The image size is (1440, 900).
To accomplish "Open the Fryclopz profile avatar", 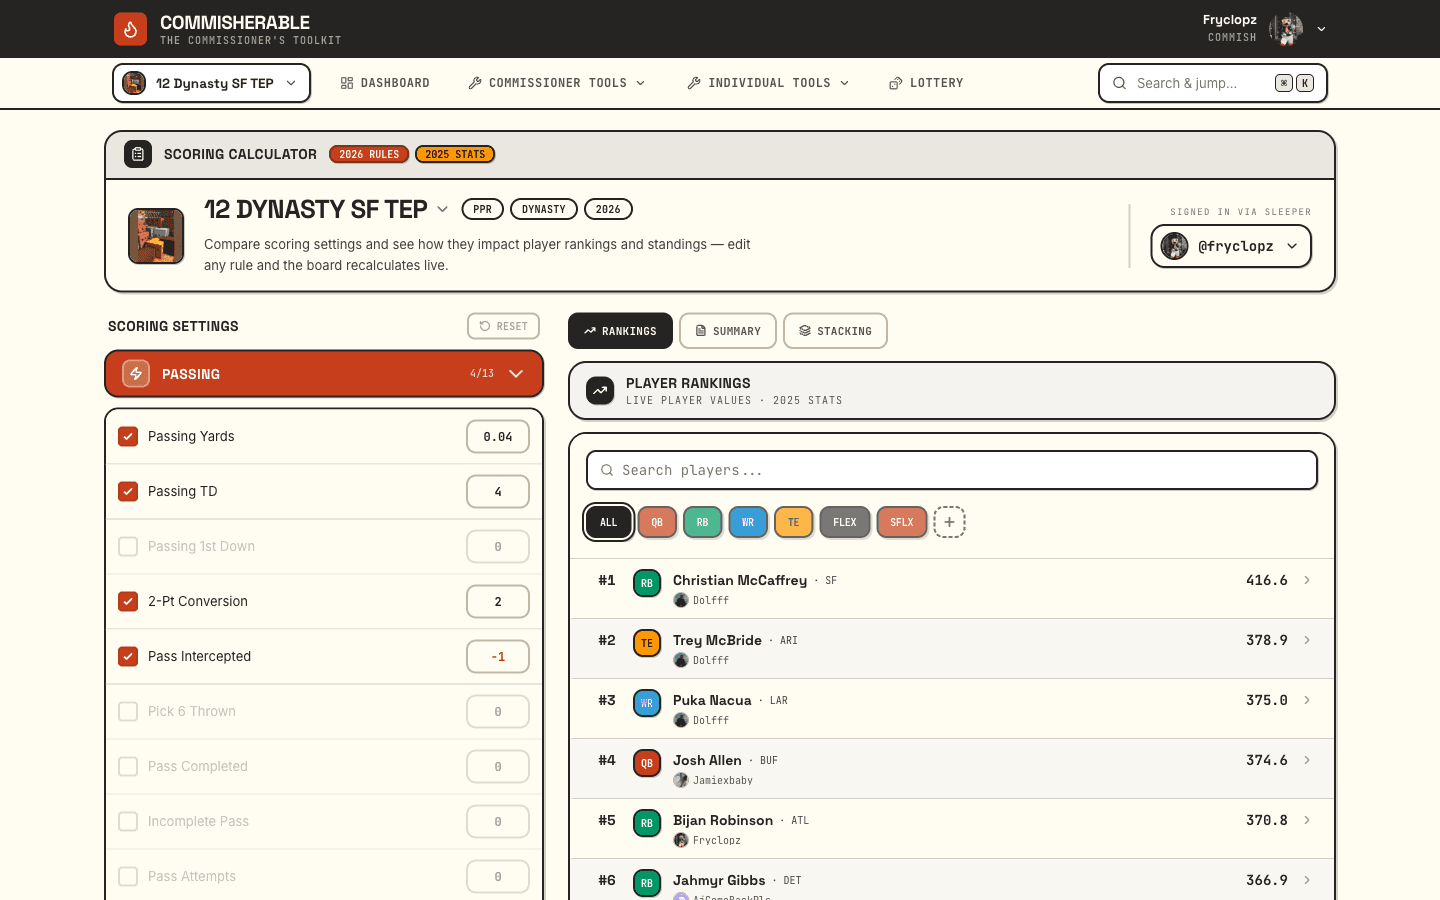I will [1286, 29].
